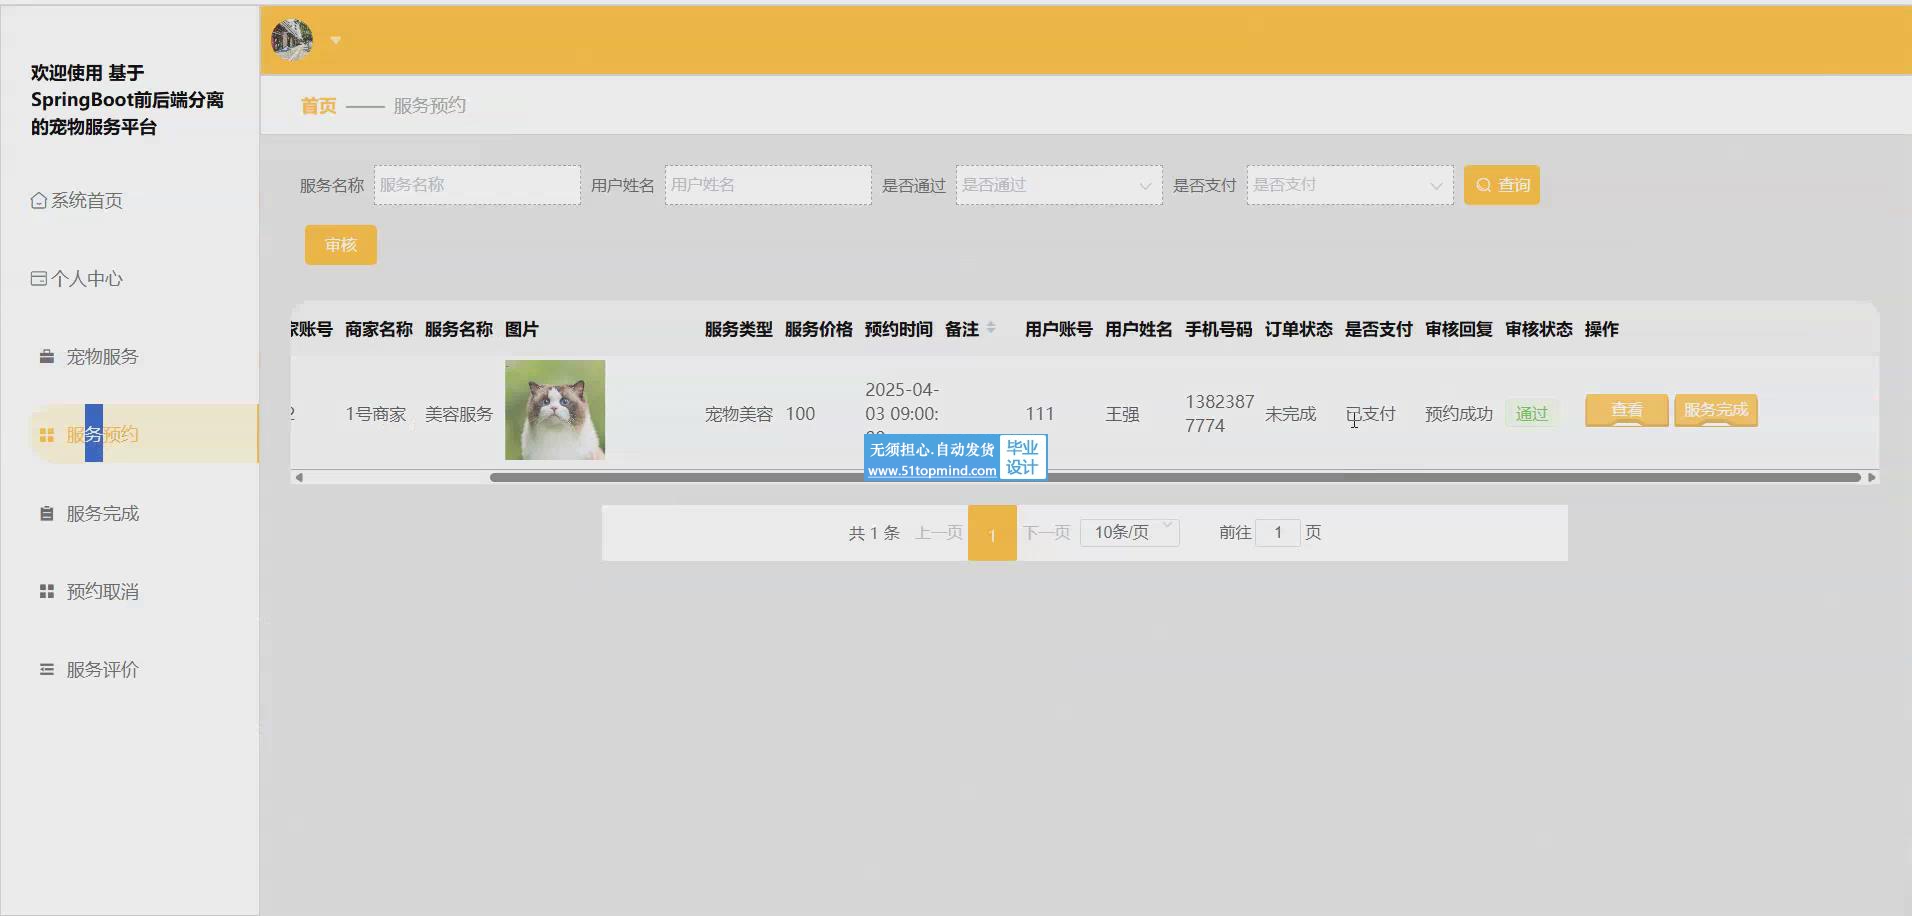This screenshot has width=1912, height=916.
Task: Click the 审核 button
Action: 340,245
